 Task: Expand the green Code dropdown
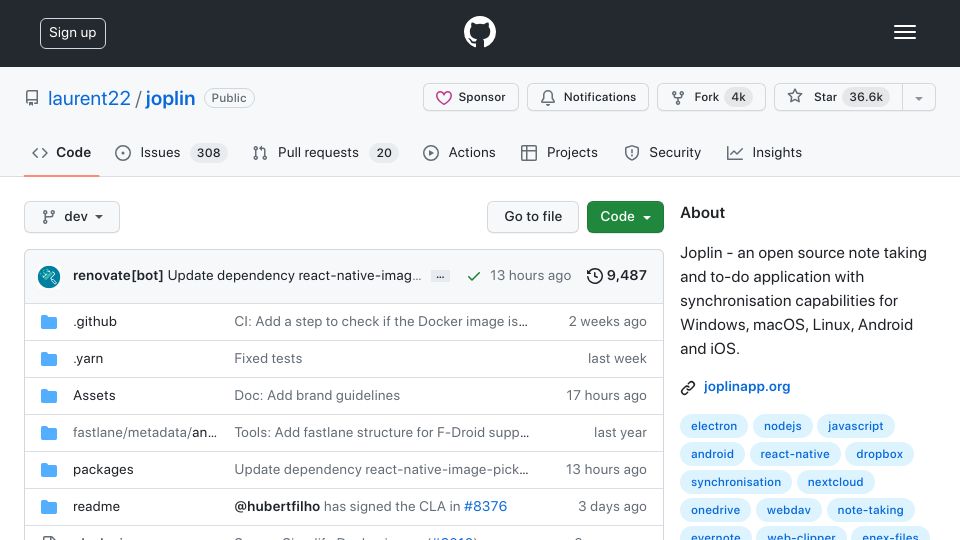point(625,217)
